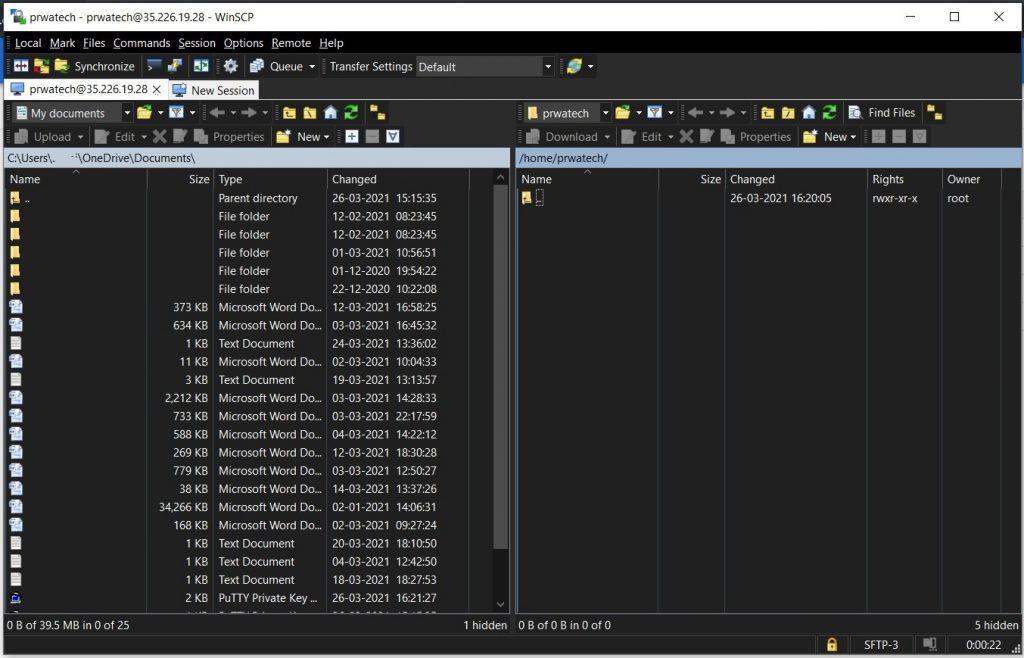Viewport: 1024px width, 658px height.
Task: Expand the Queue dropdown arrow
Action: point(312,67)
